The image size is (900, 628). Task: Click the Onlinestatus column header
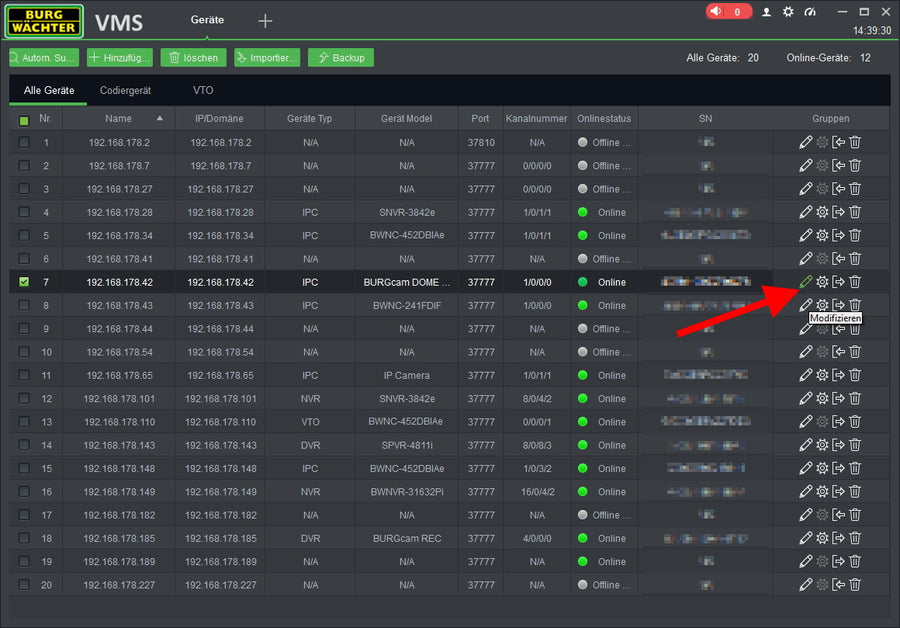604,119
